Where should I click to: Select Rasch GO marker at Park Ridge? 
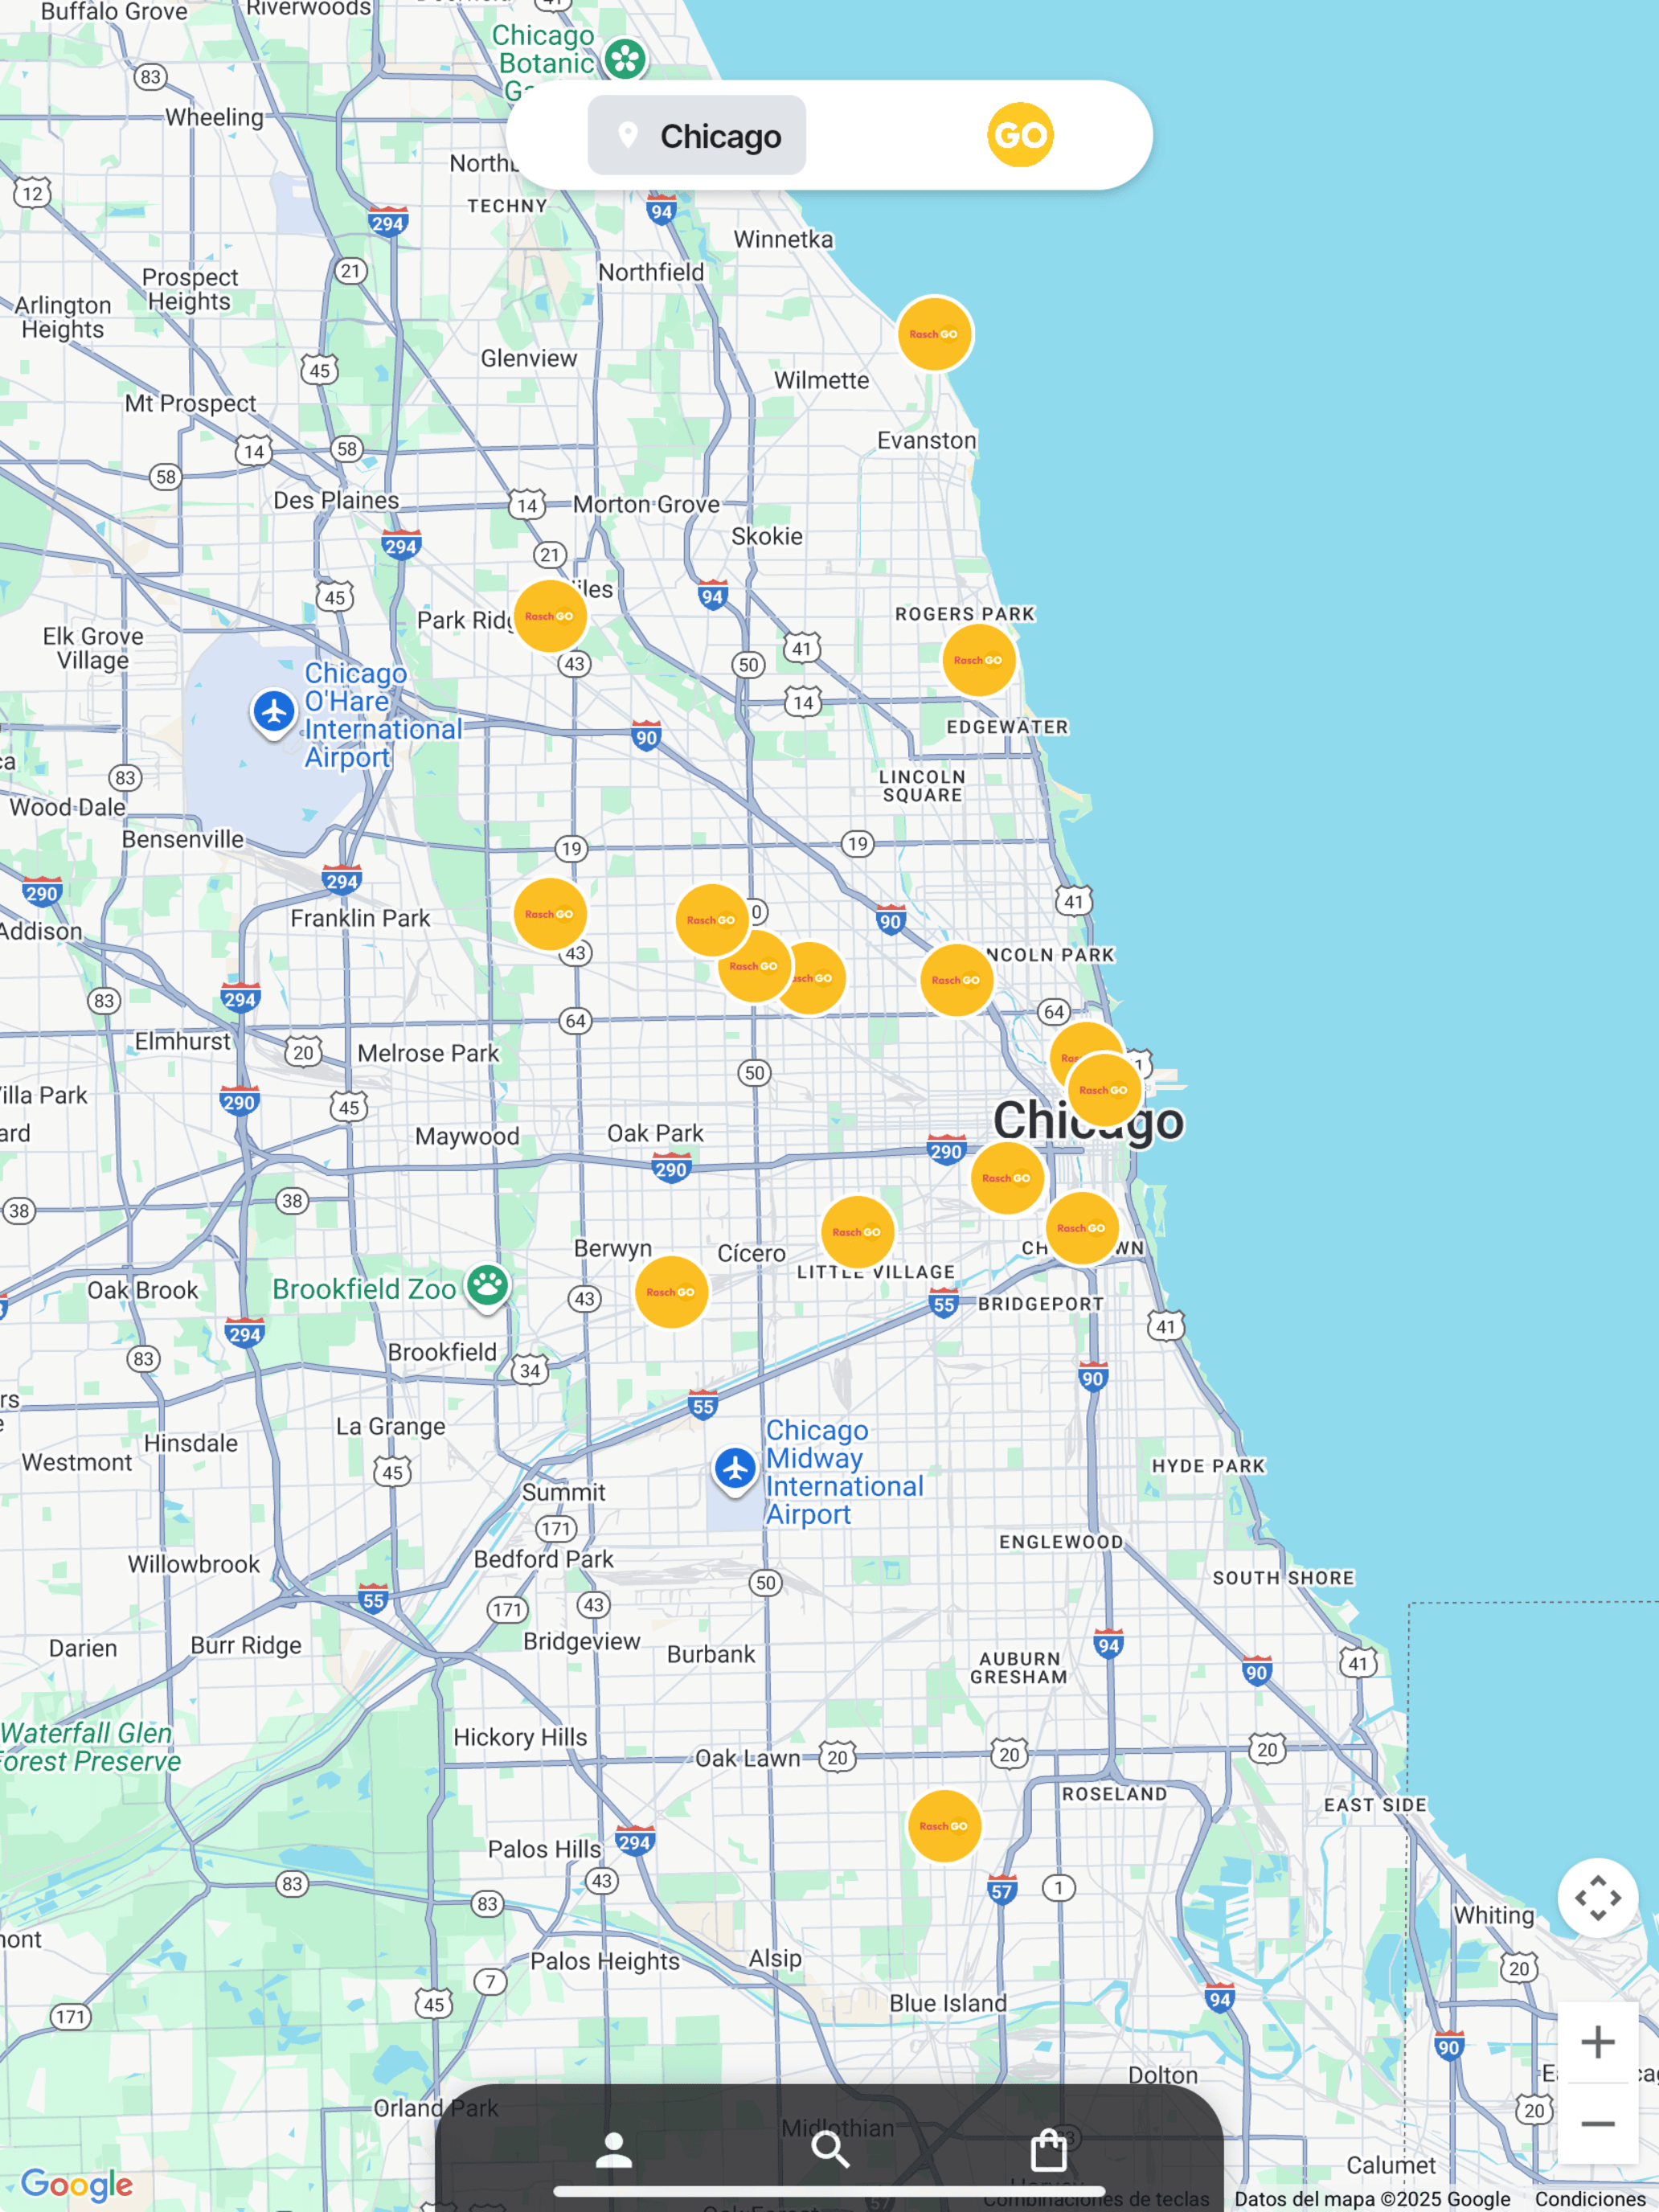550,616
